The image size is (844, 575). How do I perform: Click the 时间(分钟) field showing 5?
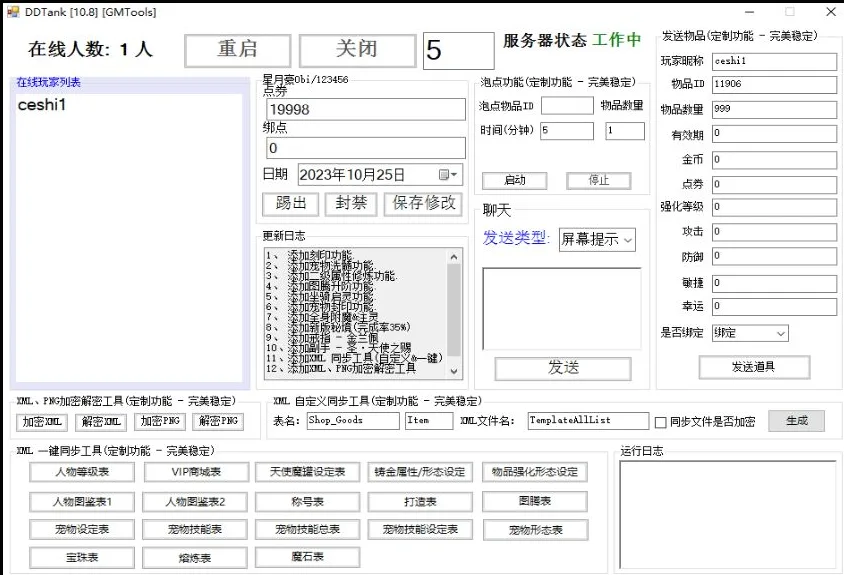[567, 130]
